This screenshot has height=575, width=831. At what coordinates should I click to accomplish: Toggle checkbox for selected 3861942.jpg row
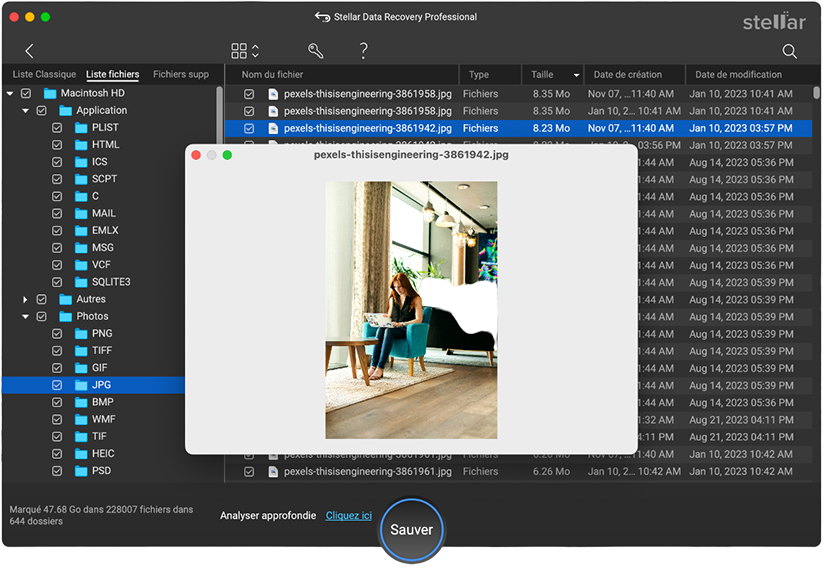(x=249, y=128)
